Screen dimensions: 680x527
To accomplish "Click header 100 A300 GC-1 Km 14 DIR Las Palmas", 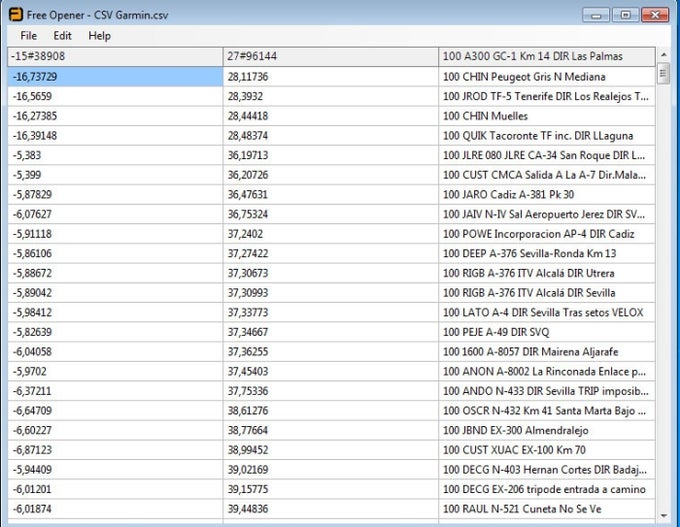I will (547, 56).
